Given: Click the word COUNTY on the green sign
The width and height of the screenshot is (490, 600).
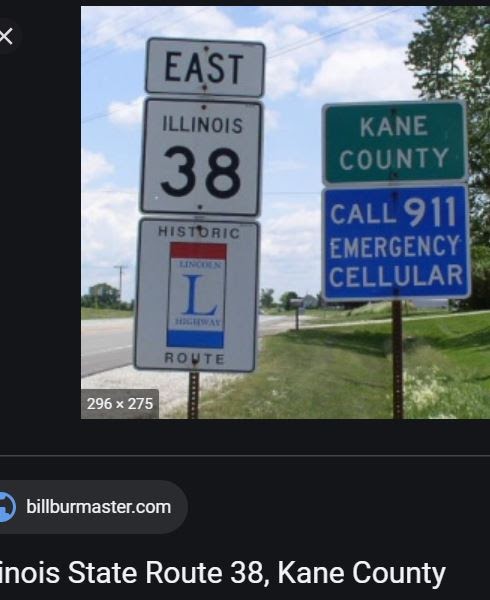Looking at the screenshot, I should [394, 158].
